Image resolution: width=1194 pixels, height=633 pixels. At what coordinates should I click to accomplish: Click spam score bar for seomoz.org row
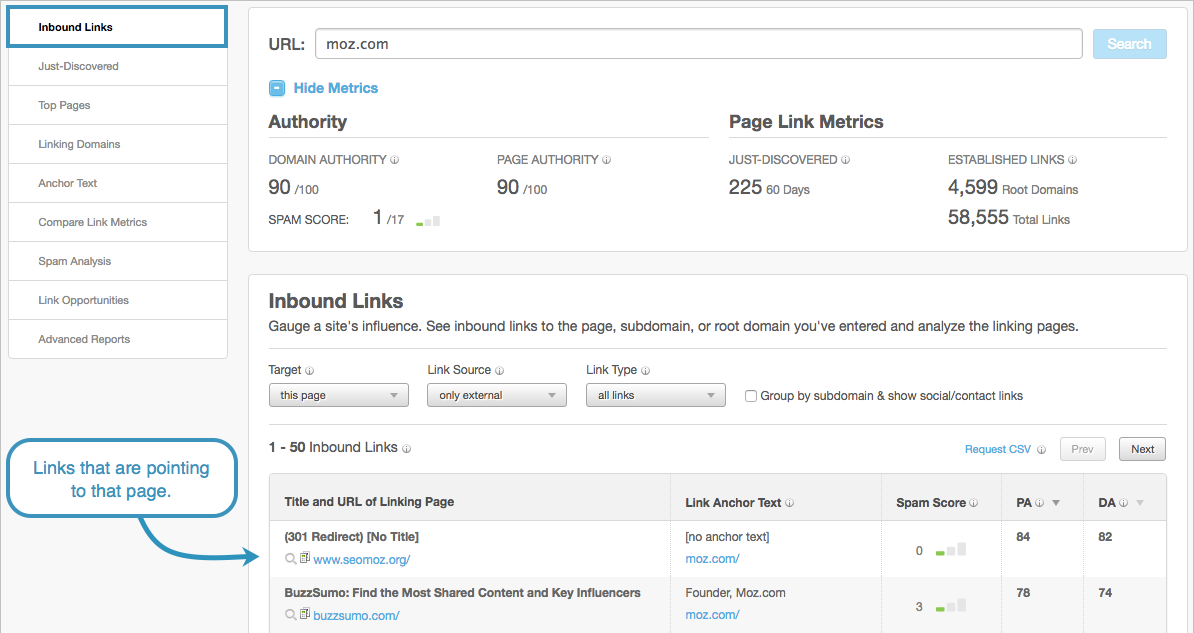point(951,549)
